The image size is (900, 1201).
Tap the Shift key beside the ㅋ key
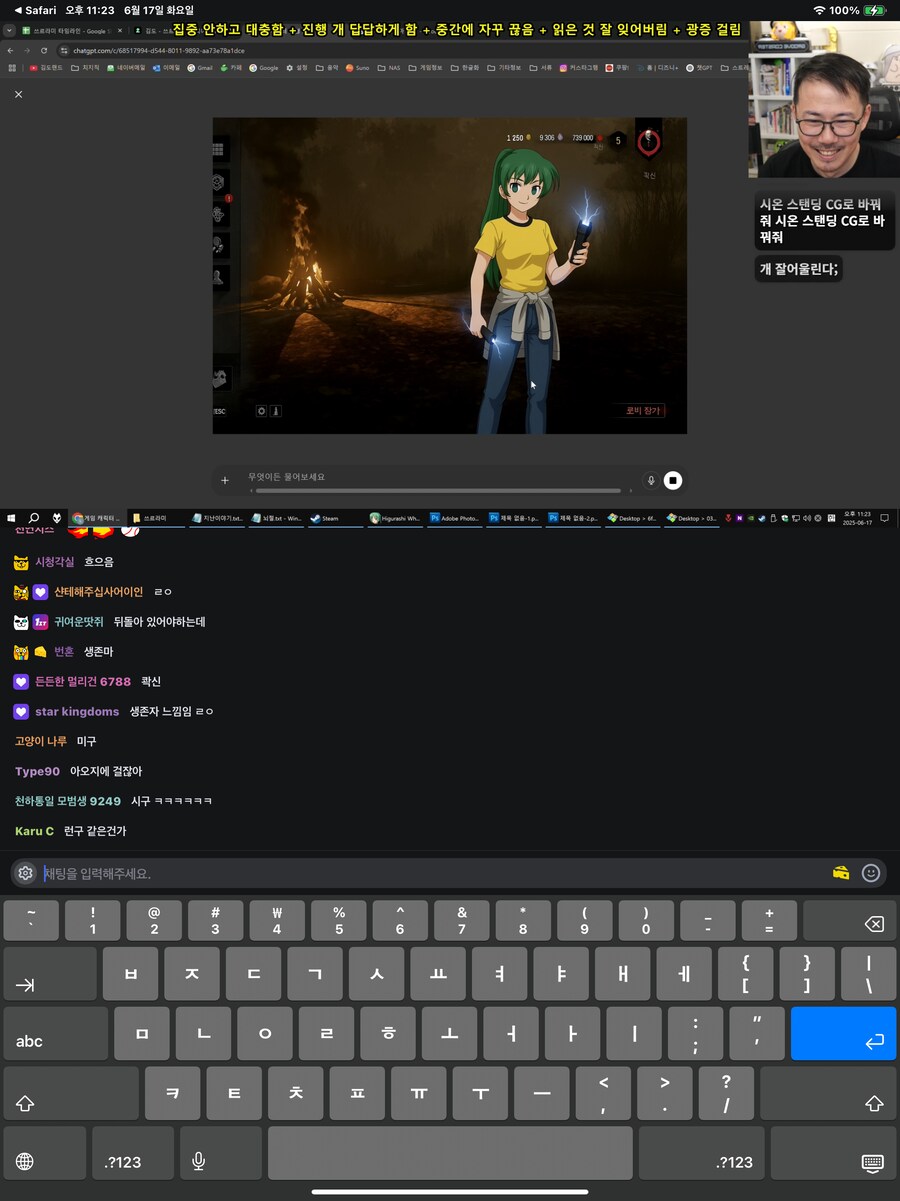pyautogui.click(x=71, y=1093)
